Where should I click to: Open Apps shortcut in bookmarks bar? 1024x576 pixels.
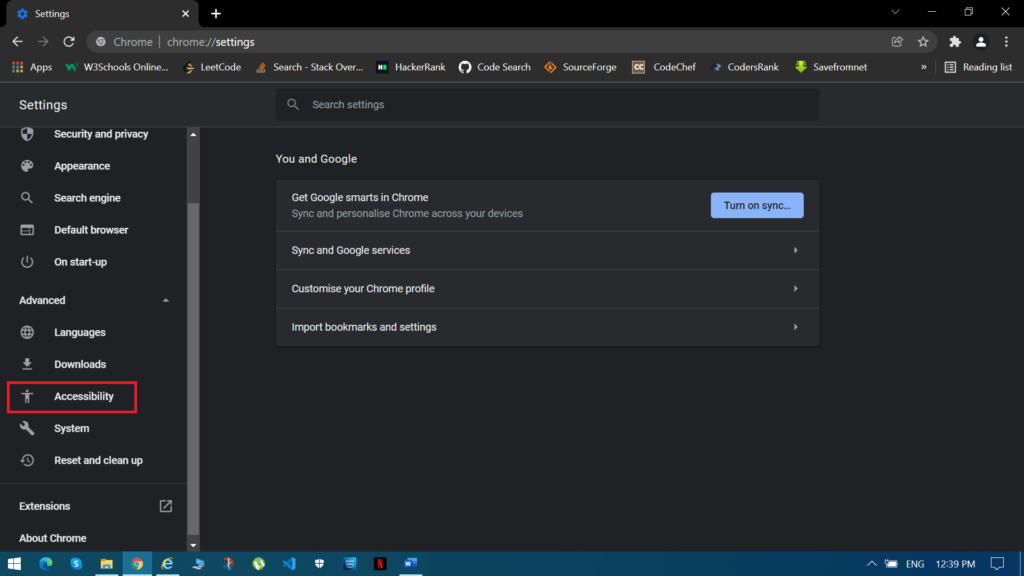pyautogui.click(x=32, y=67)
